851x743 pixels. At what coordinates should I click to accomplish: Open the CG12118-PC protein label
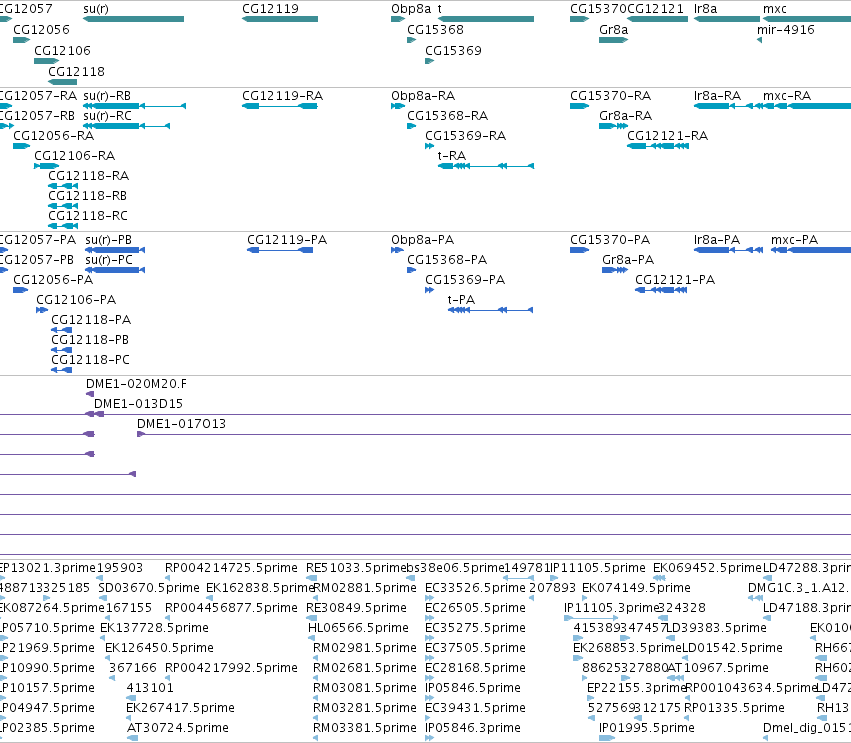click(90, 360)
